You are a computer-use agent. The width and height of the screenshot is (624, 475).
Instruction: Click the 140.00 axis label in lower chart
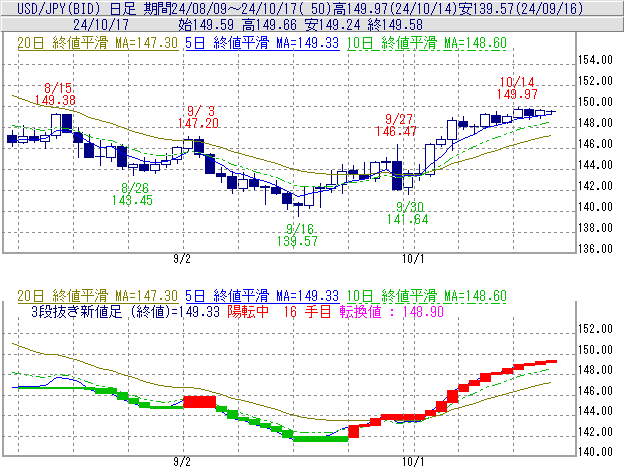[595, 452]
